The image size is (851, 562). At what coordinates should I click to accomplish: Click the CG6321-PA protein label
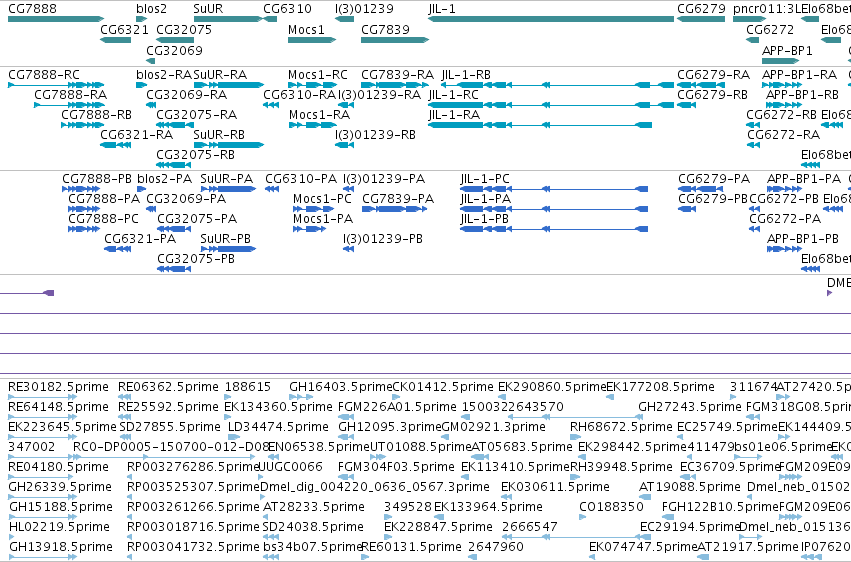140,239
